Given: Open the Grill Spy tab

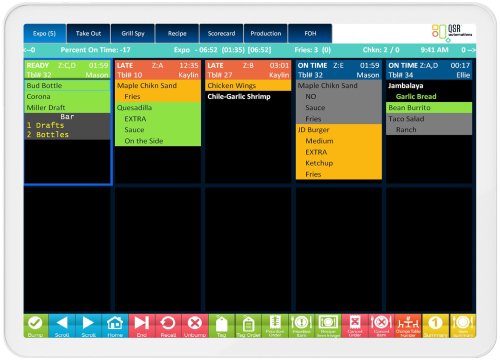Looking at the screenshot, I should point(133,33).
